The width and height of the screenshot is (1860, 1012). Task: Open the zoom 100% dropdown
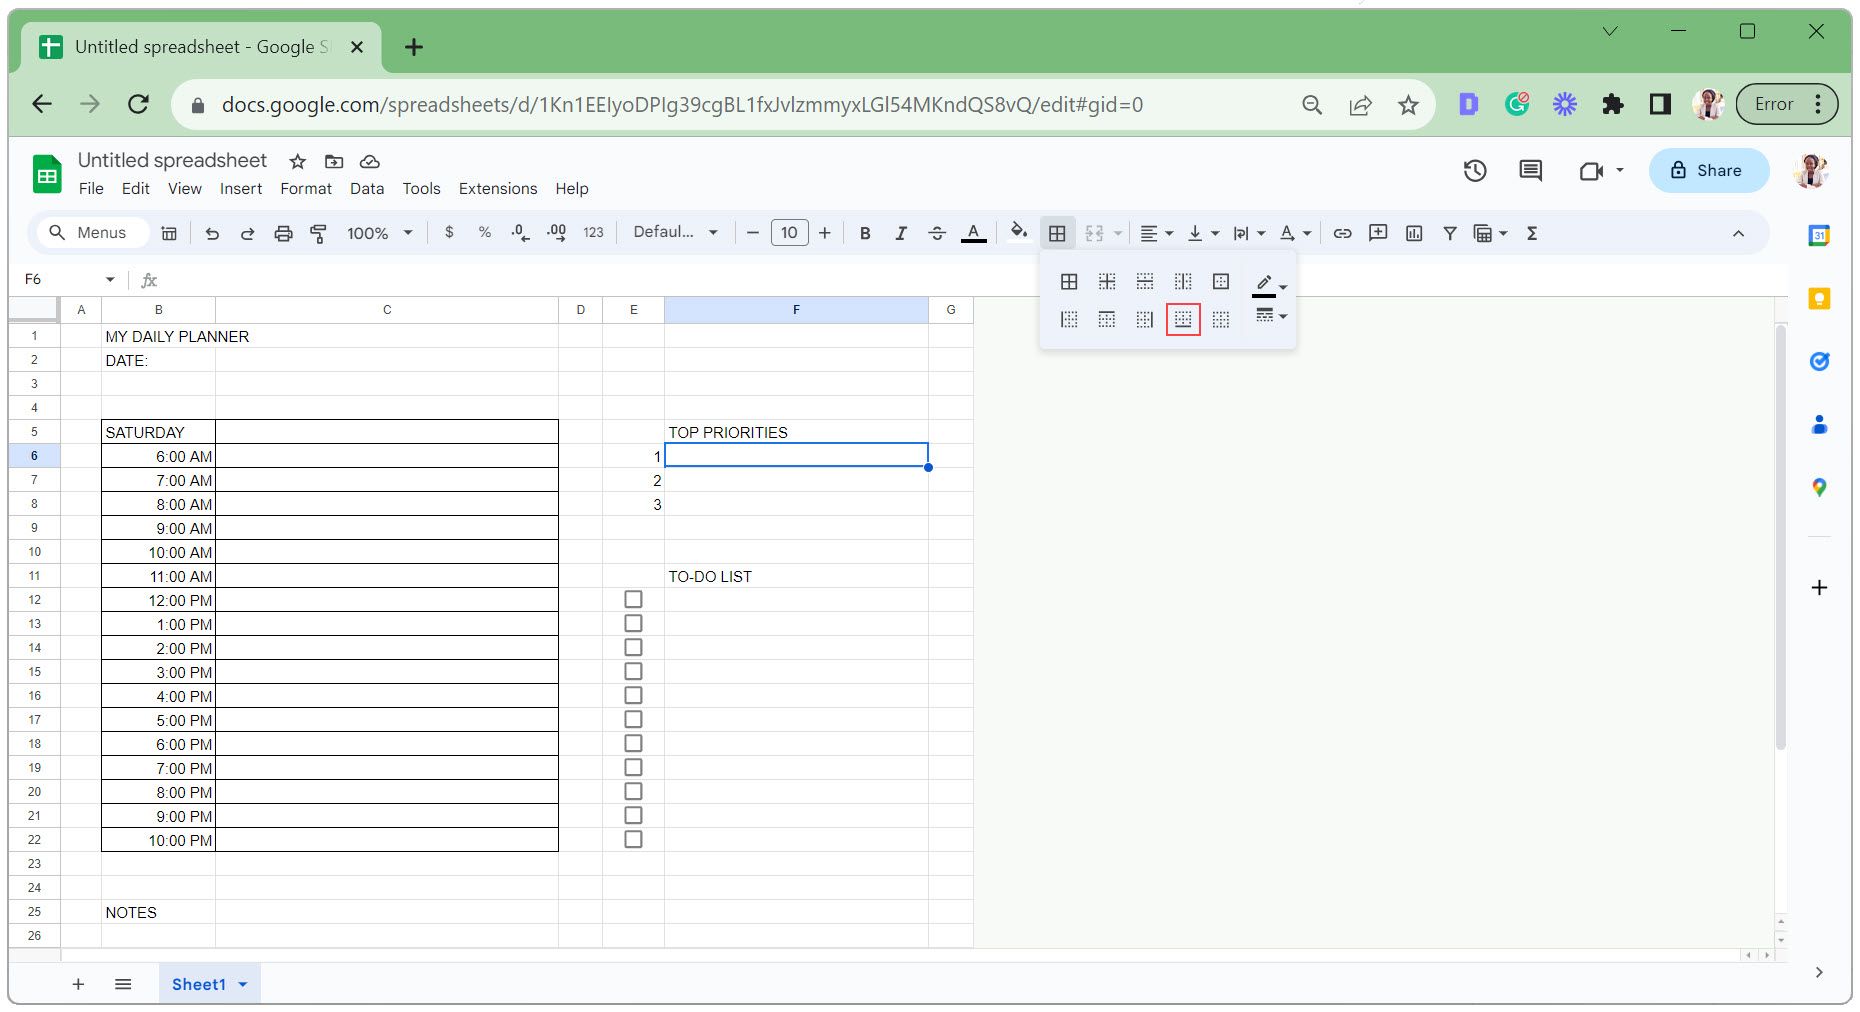379,233
